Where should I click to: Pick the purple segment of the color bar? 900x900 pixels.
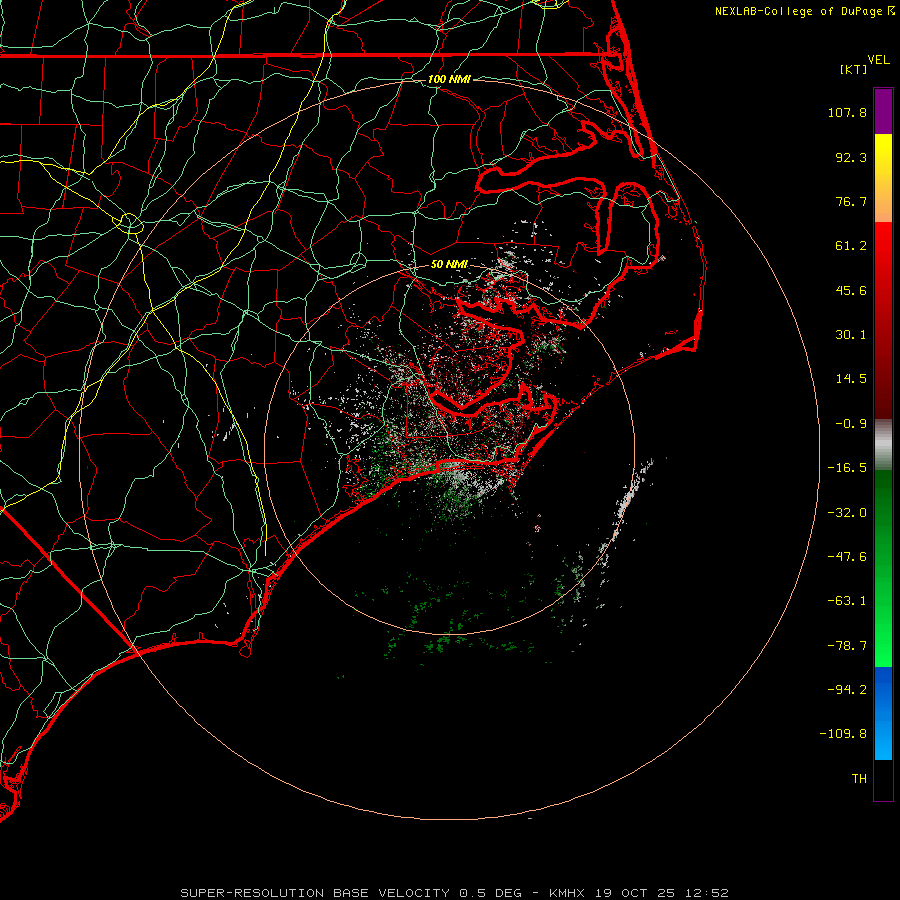[x=883, y=111]
